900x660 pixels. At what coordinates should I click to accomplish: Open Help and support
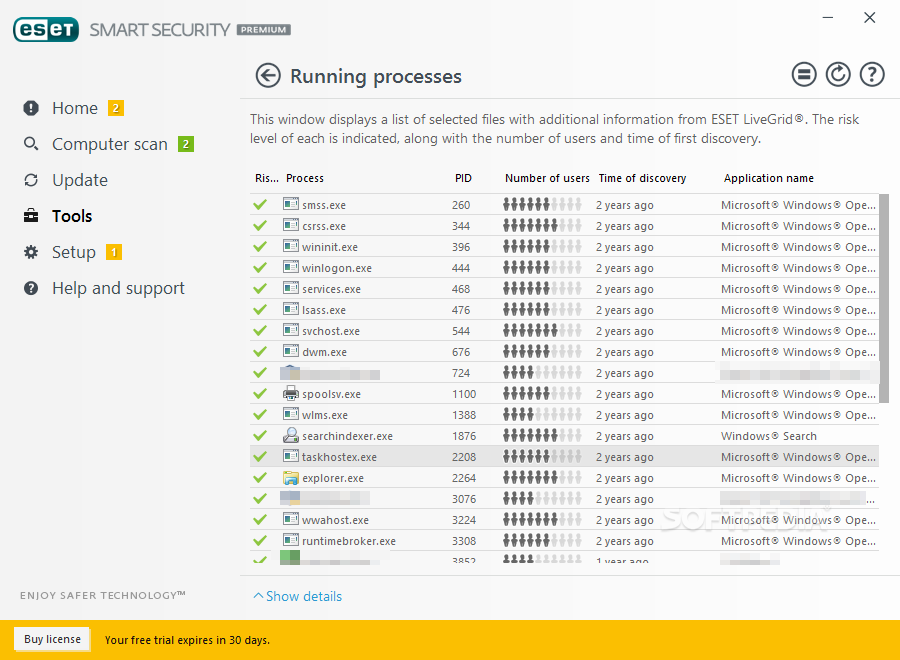tap(118, 288)
